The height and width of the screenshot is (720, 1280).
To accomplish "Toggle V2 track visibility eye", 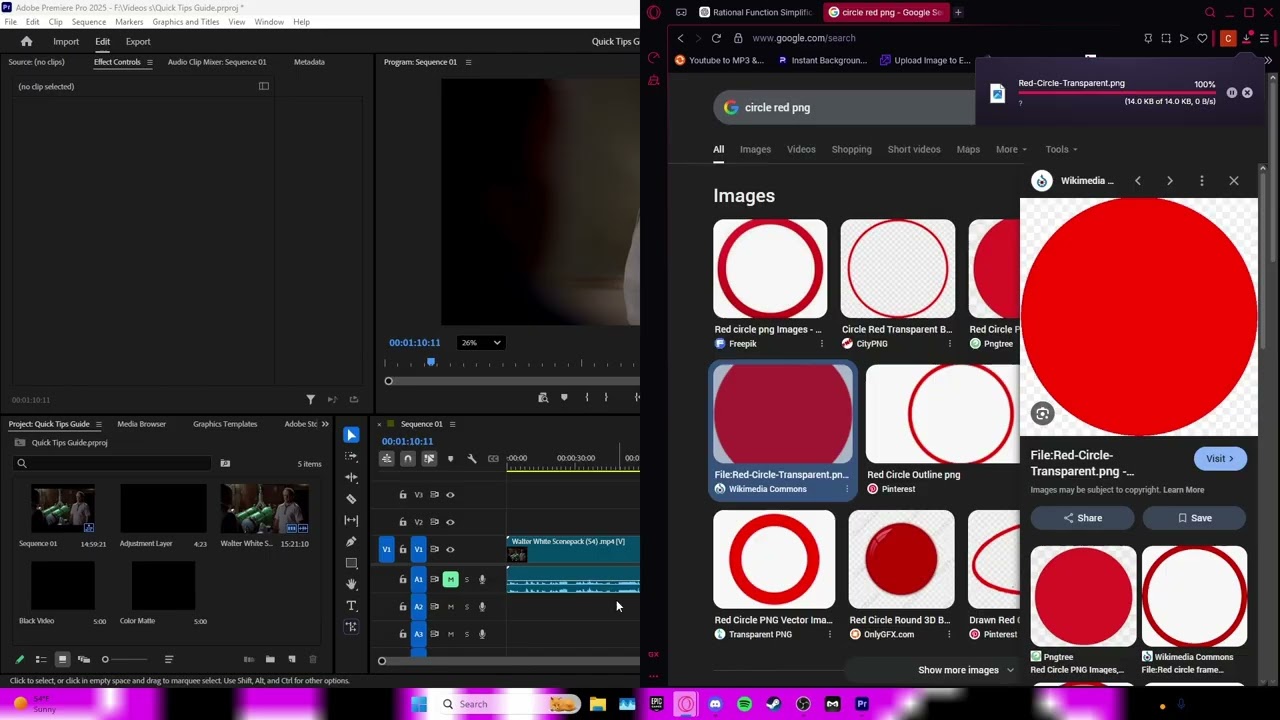I will click(450, 522).
